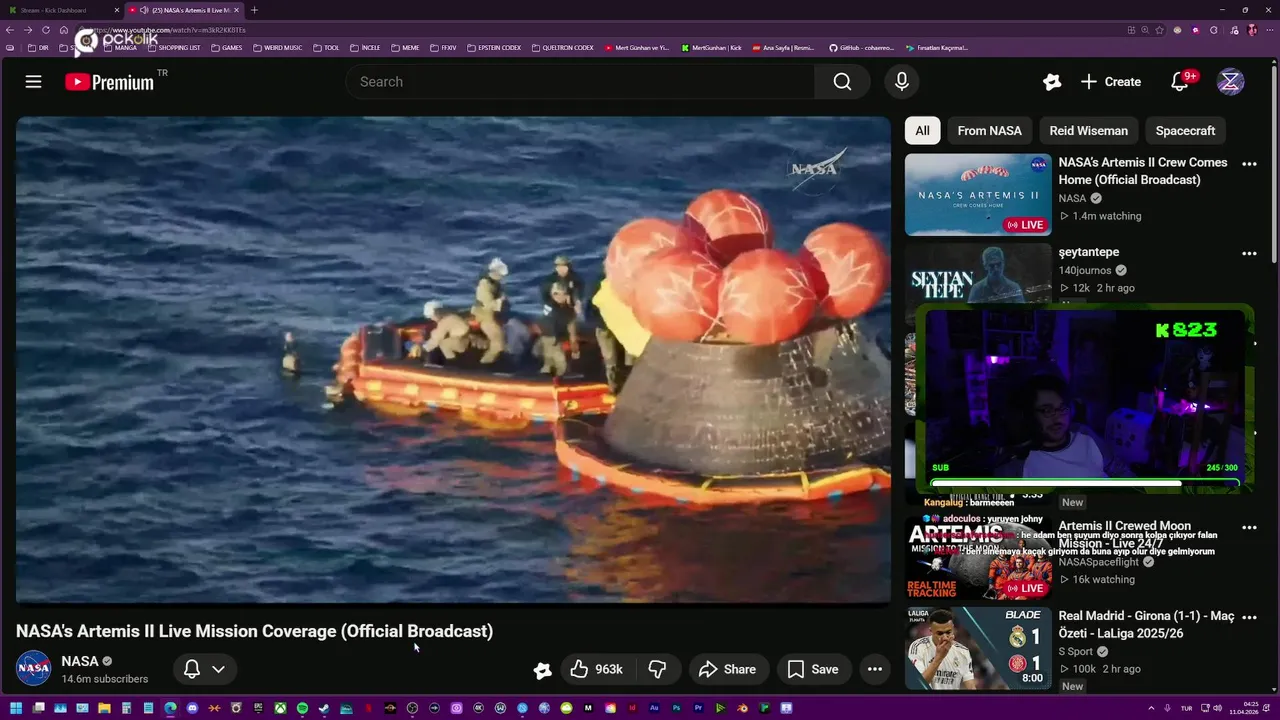Viewport: 1280px width, 720px height.
Task: Click the browser back arrow
Action: click(x=11, y=30)
